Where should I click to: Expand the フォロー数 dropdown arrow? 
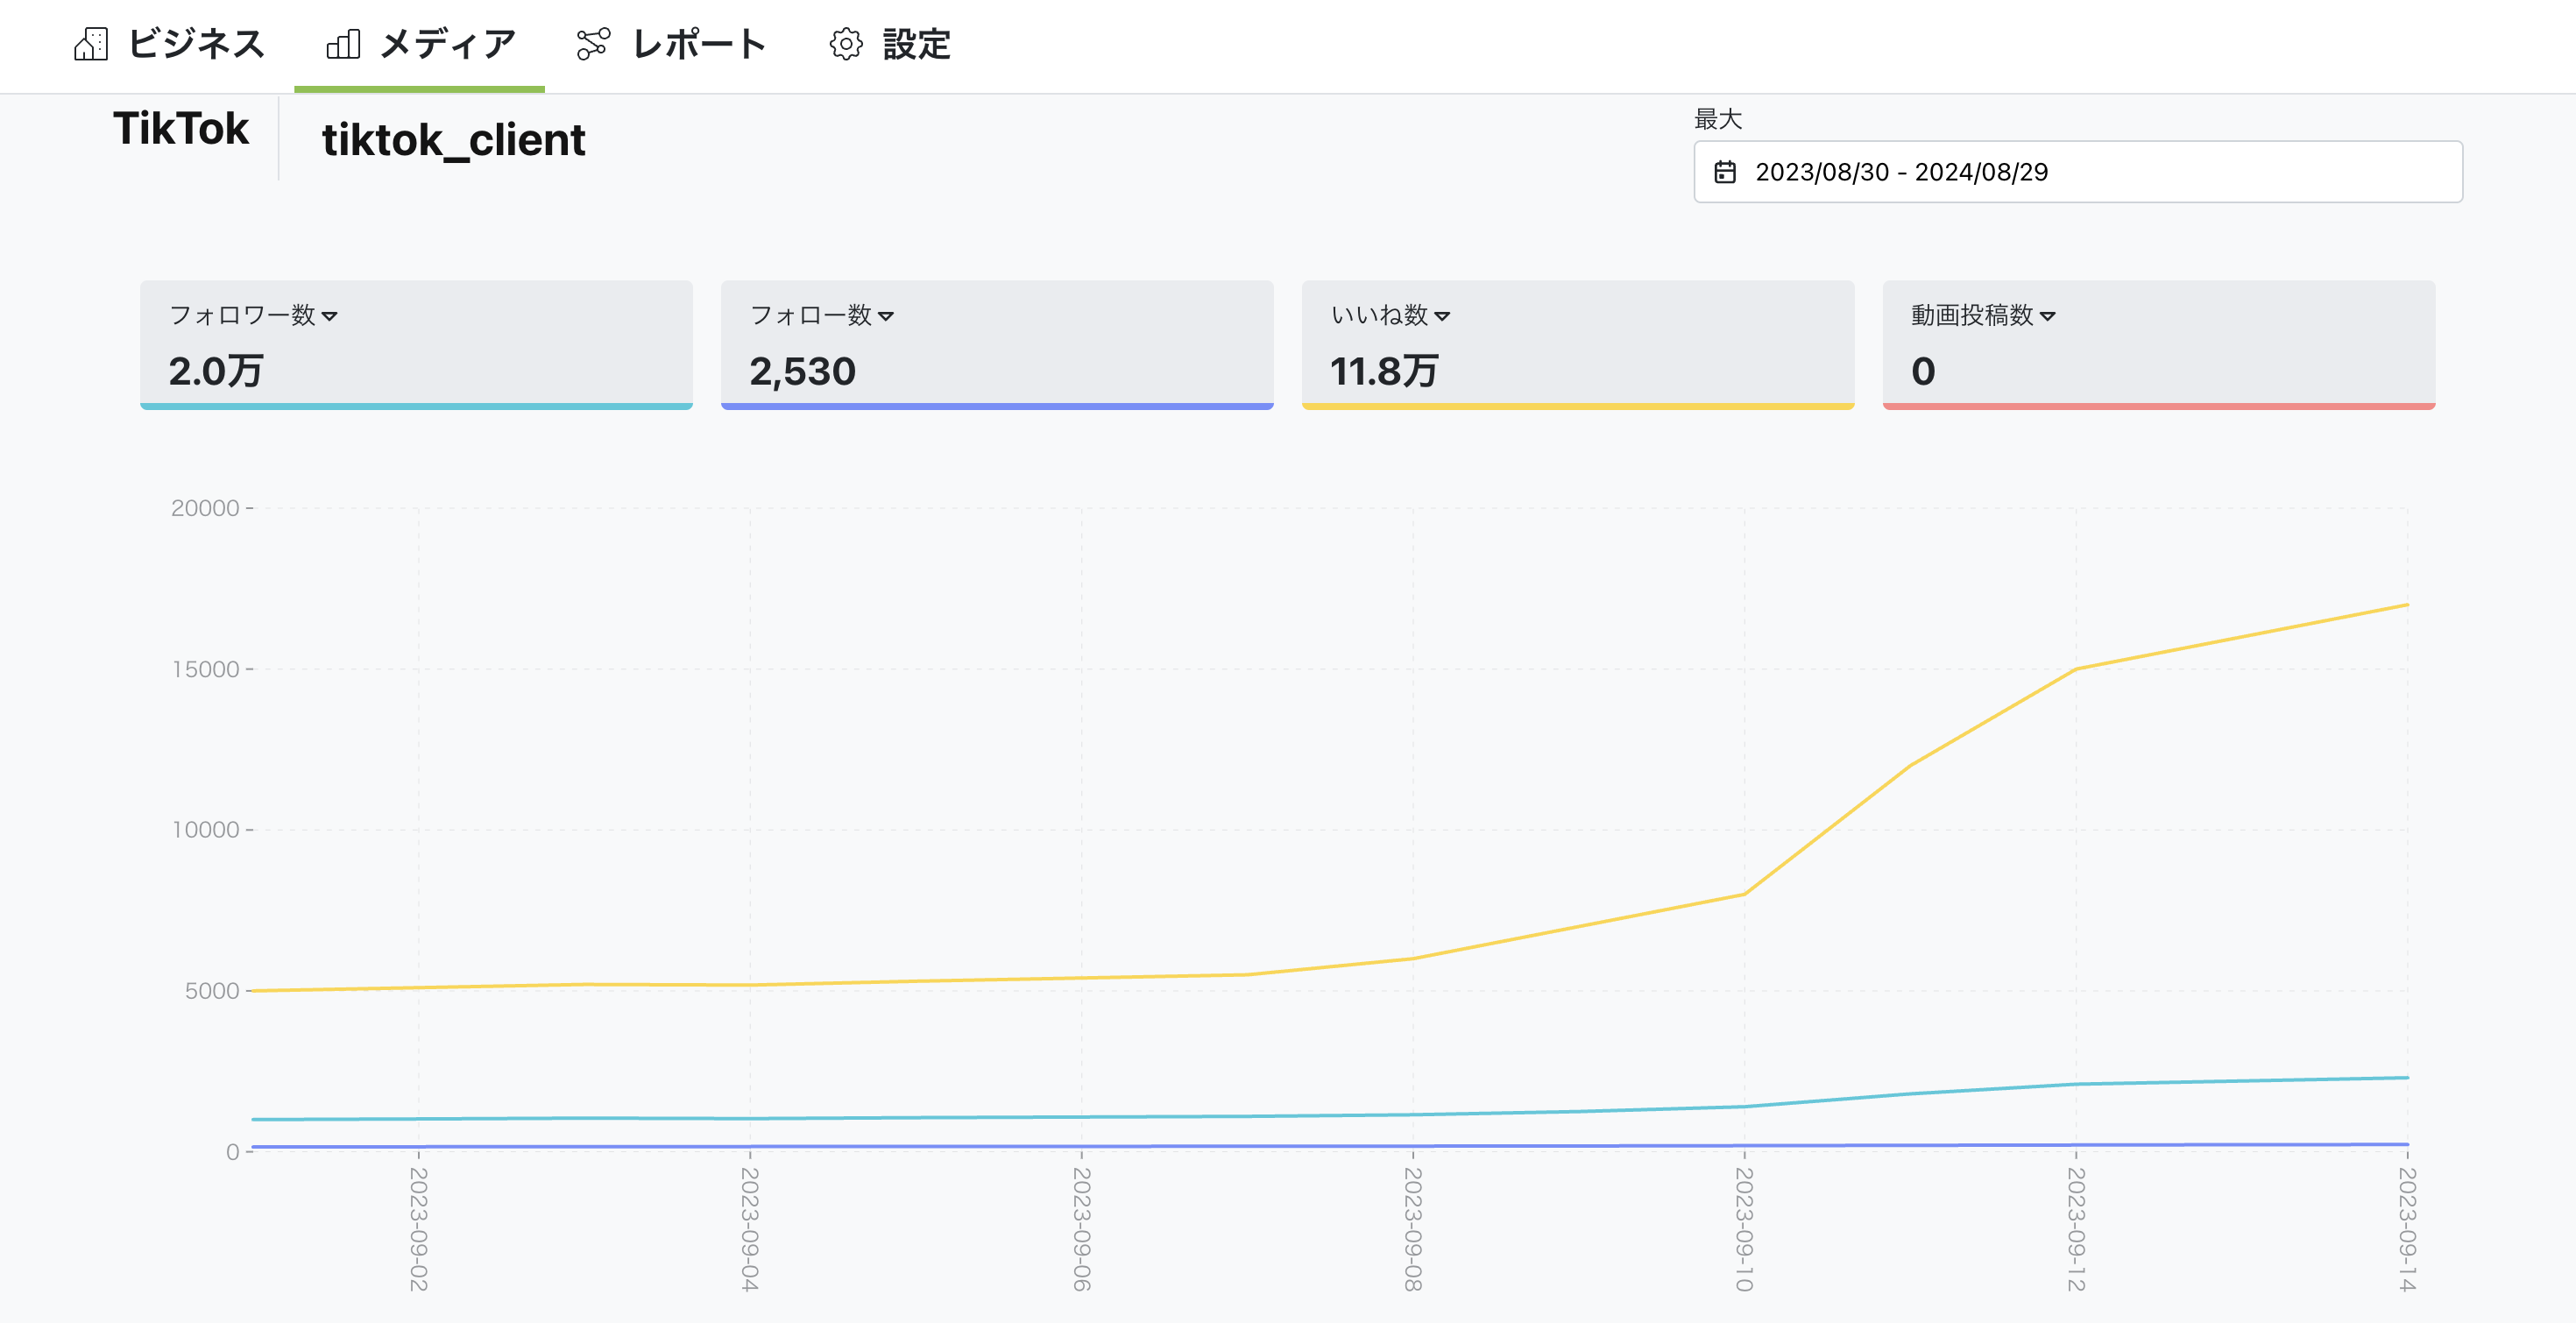(x=886, y=316)
